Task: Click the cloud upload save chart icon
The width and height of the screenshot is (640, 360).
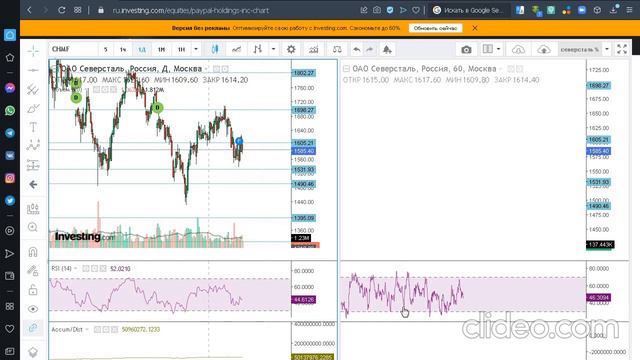Action: [544, 49]
